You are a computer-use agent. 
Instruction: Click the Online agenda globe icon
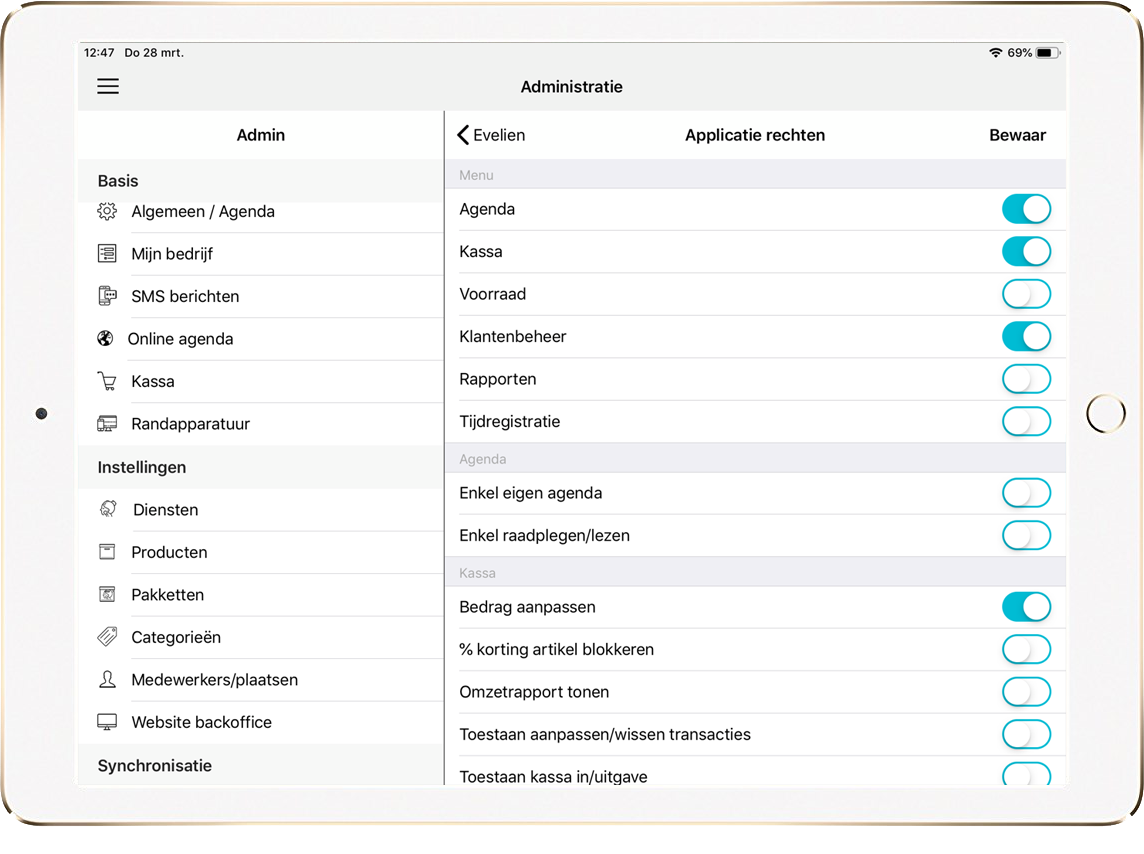pos(106,338)
